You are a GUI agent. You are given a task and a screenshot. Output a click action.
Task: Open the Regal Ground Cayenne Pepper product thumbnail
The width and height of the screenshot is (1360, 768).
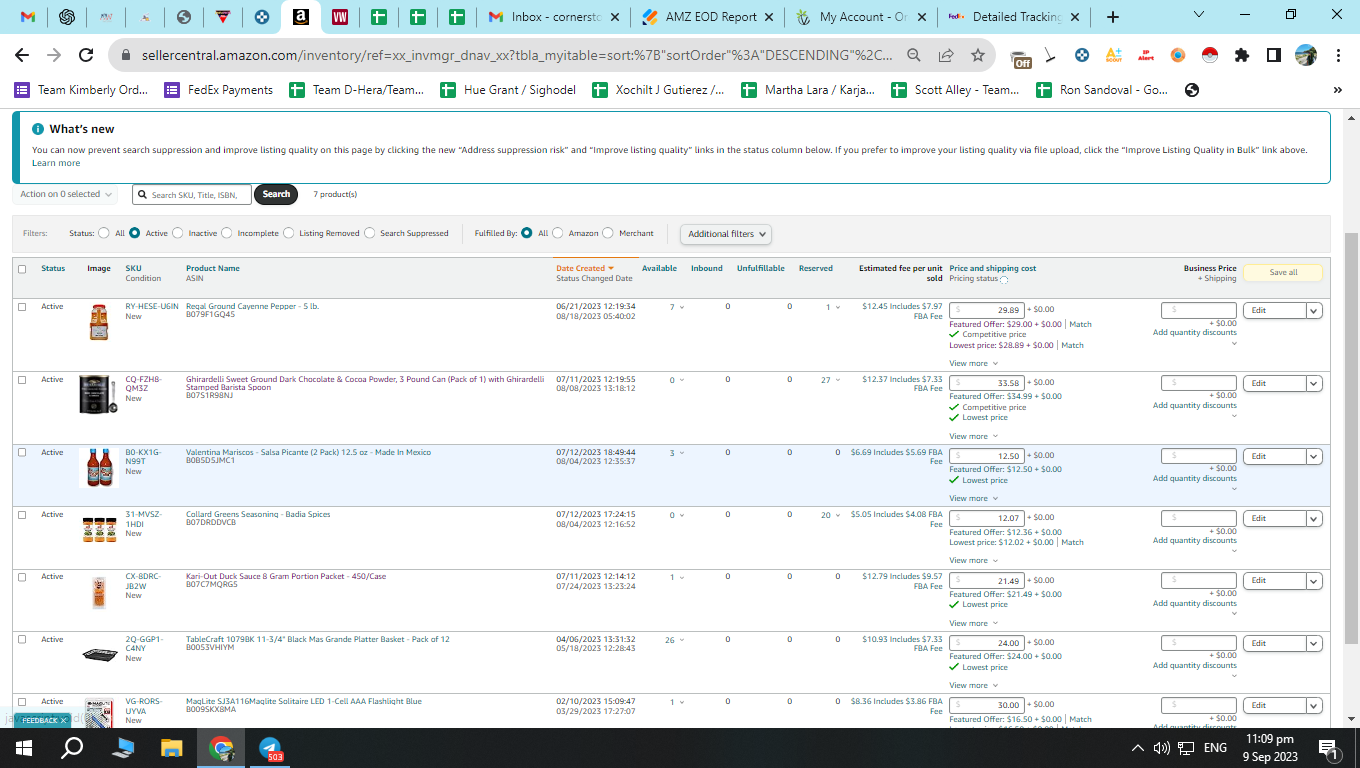pyautogui.click(x=98, y=322)
